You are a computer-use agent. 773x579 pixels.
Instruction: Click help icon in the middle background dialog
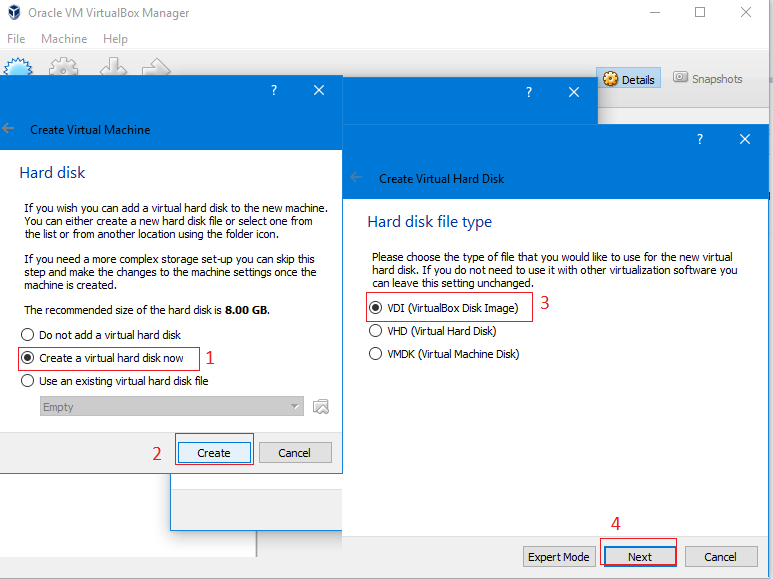tap(529, 92)
